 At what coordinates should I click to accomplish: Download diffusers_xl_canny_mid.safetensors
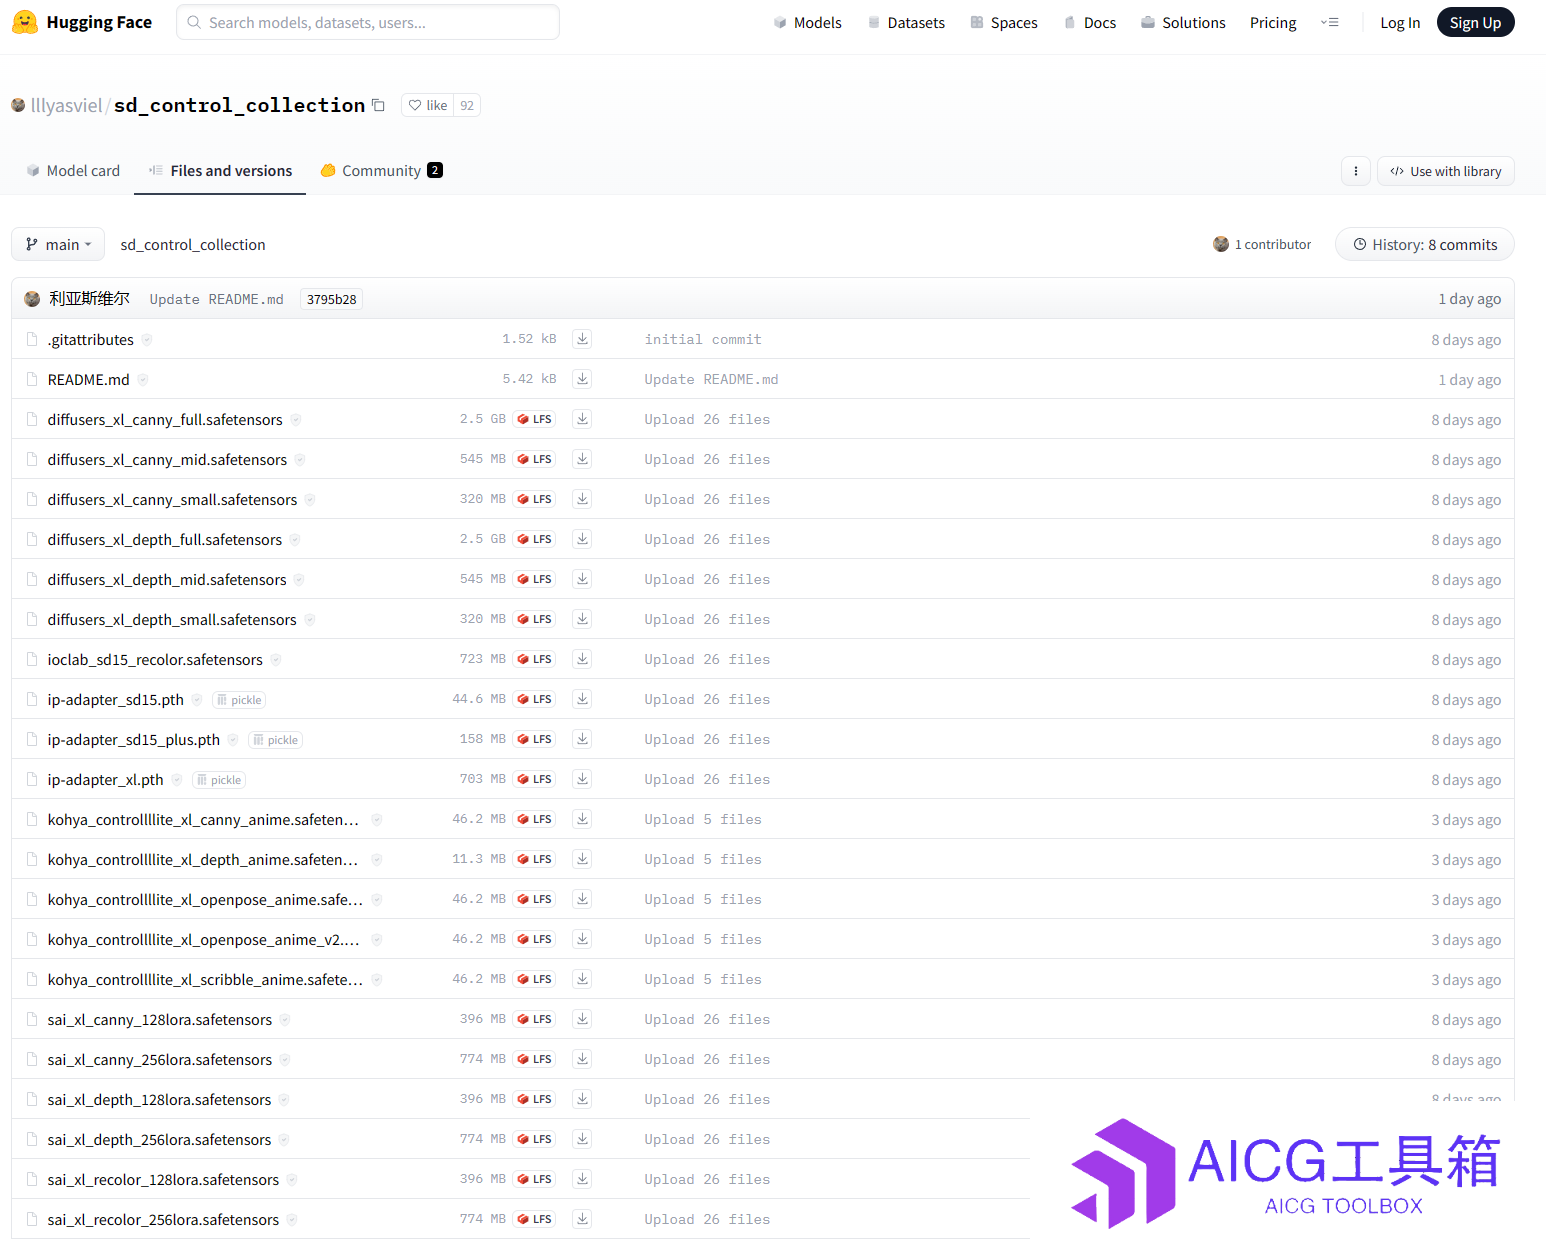coord(582,459)
